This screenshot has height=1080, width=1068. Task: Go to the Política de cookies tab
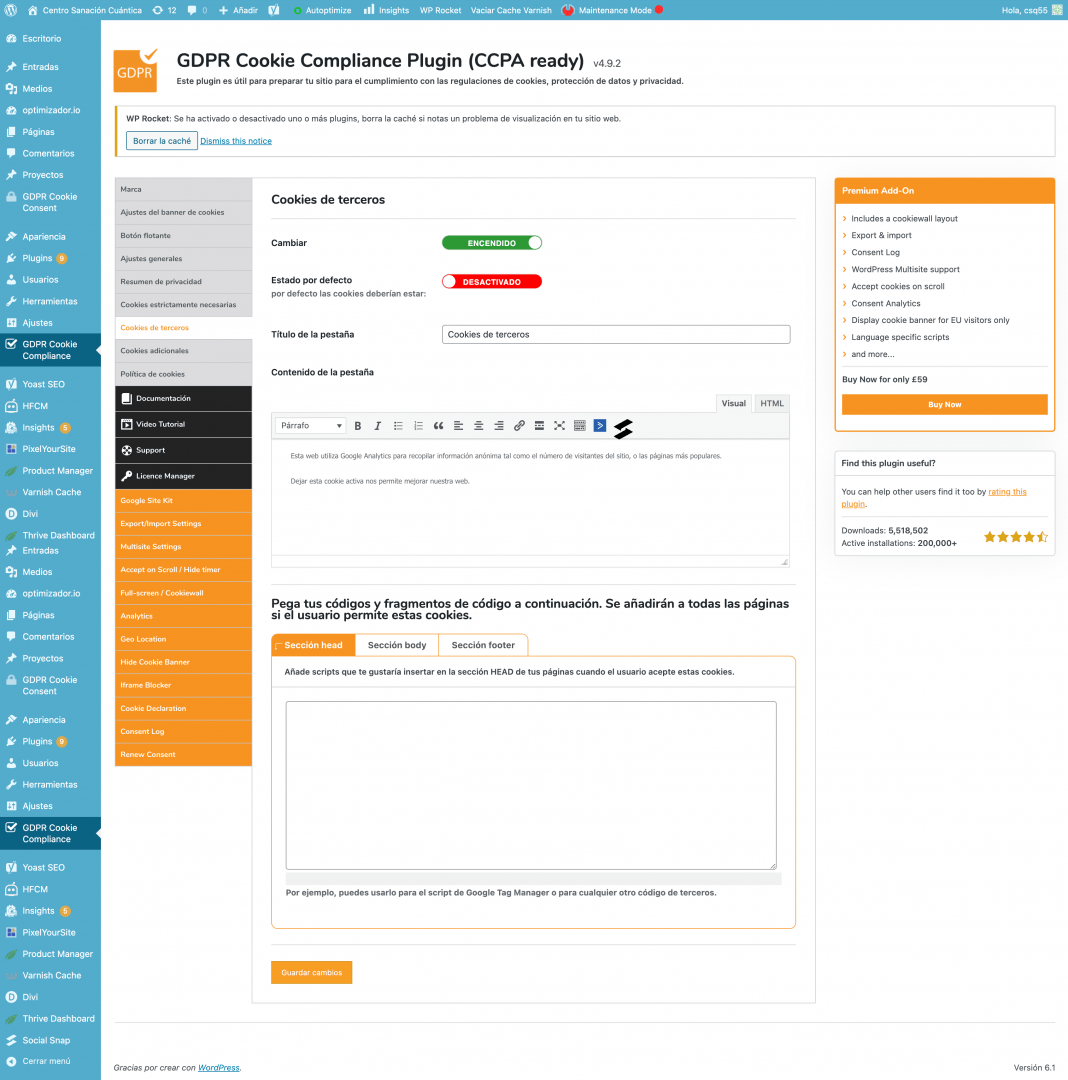tap(183, 374)
